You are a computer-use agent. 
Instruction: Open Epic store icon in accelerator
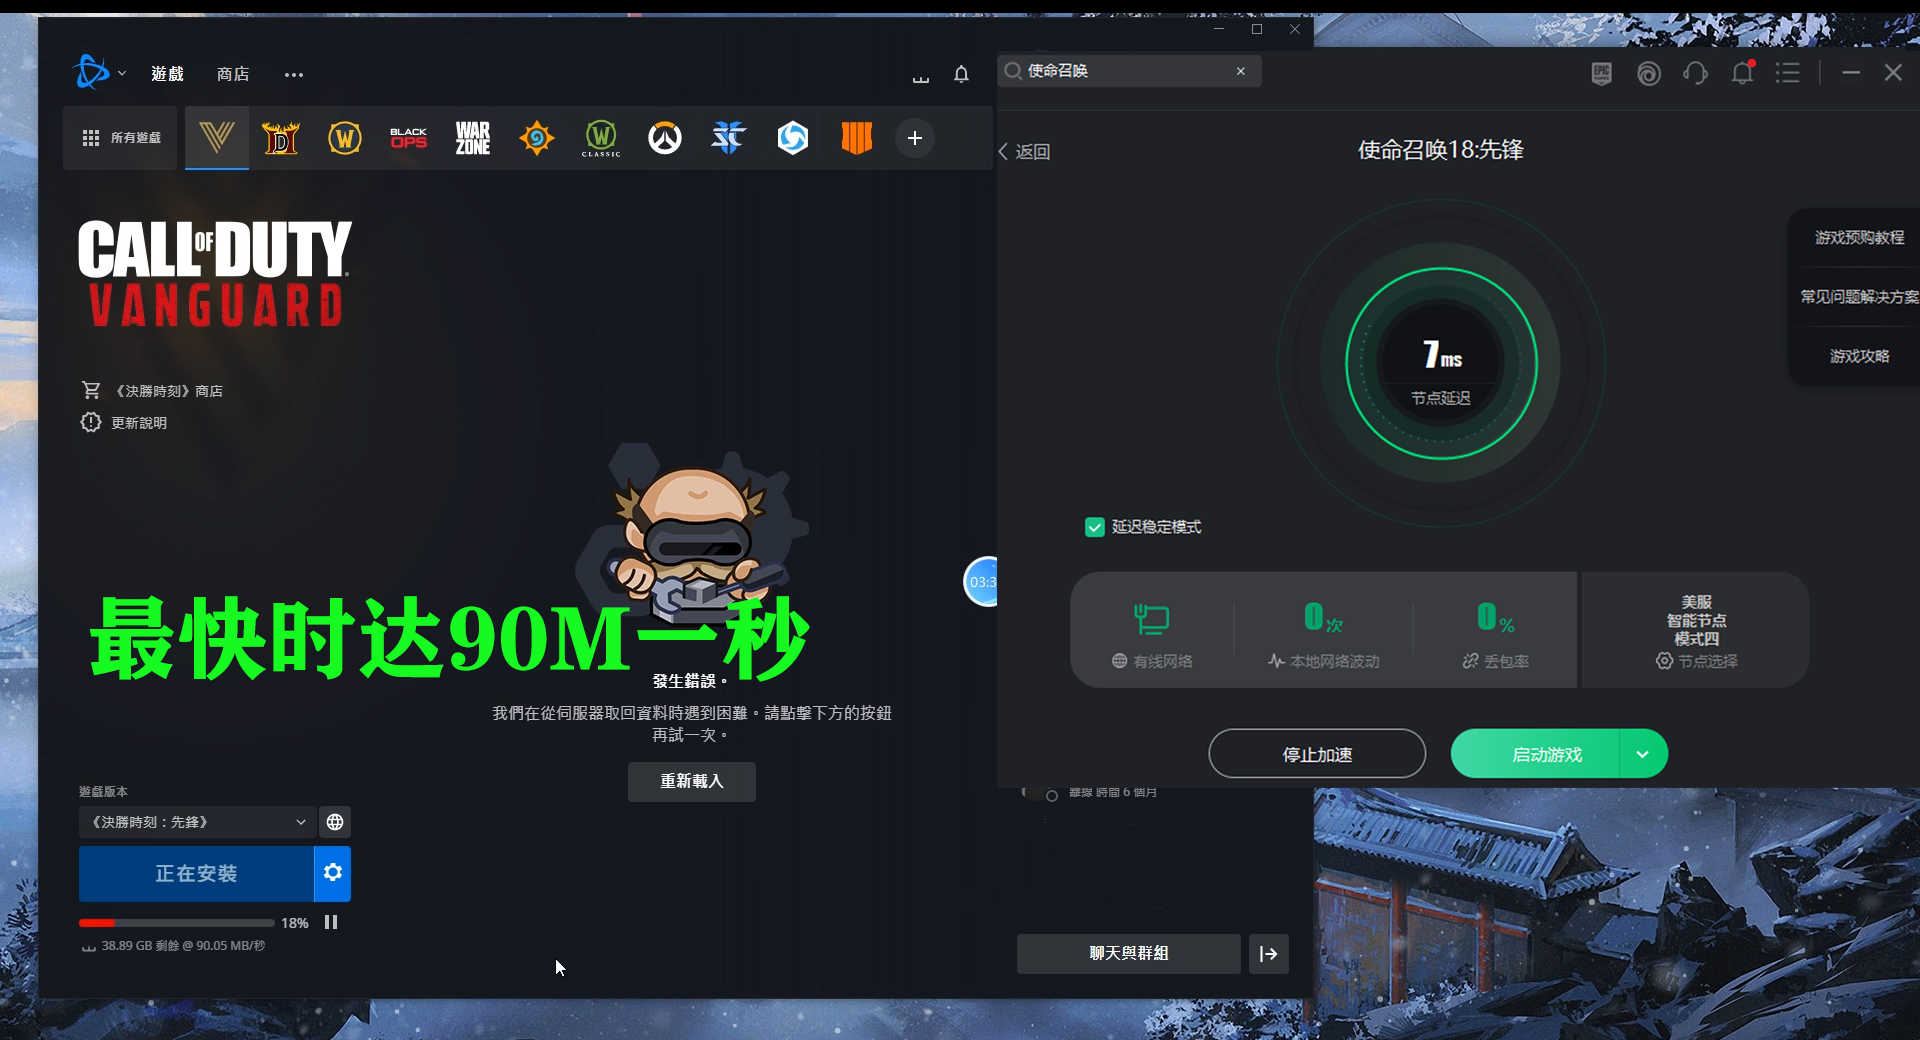pyautogui.click(x=1602, y=73)
